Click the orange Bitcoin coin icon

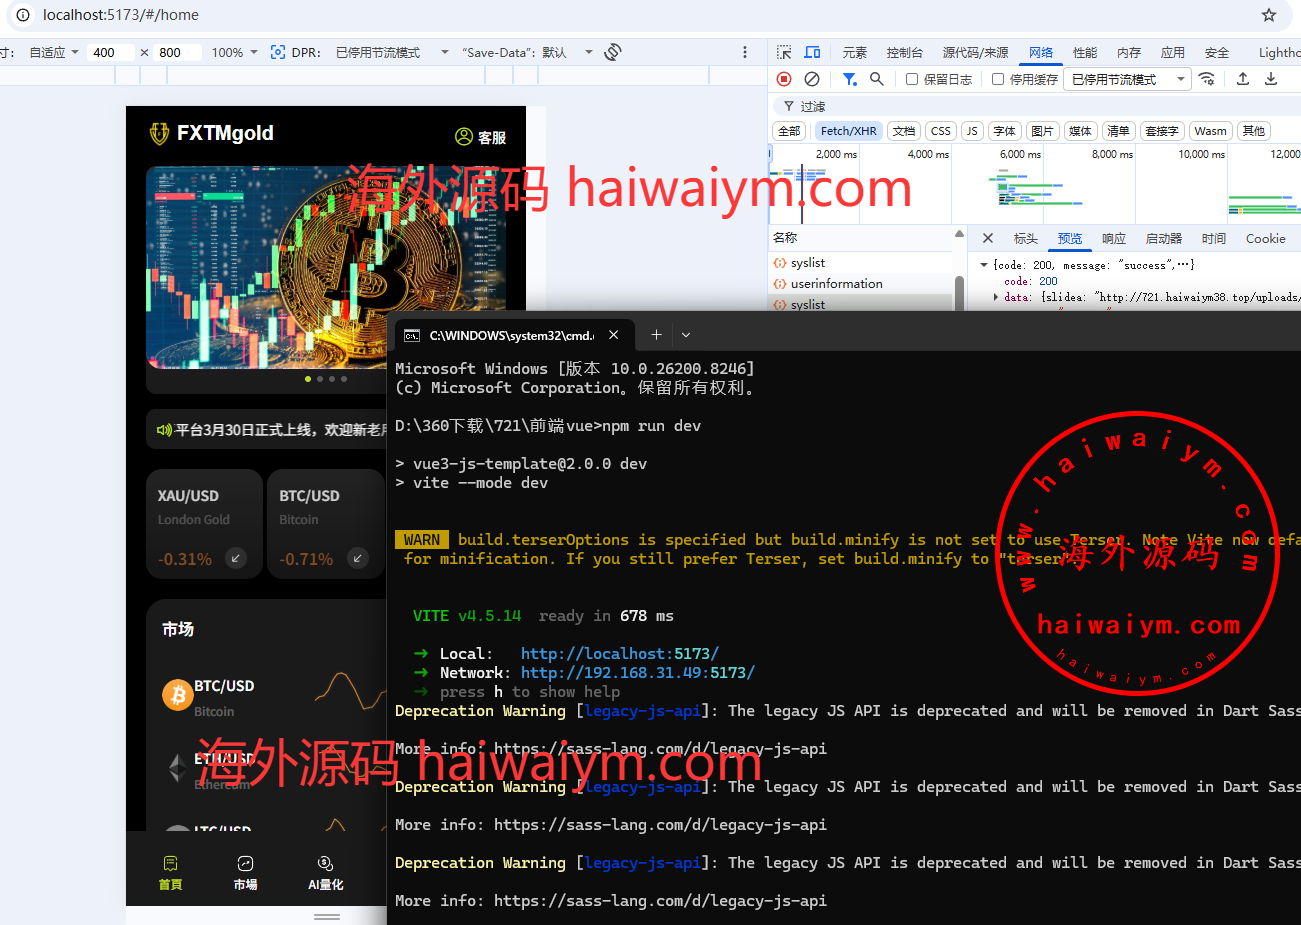coord(178,695)
